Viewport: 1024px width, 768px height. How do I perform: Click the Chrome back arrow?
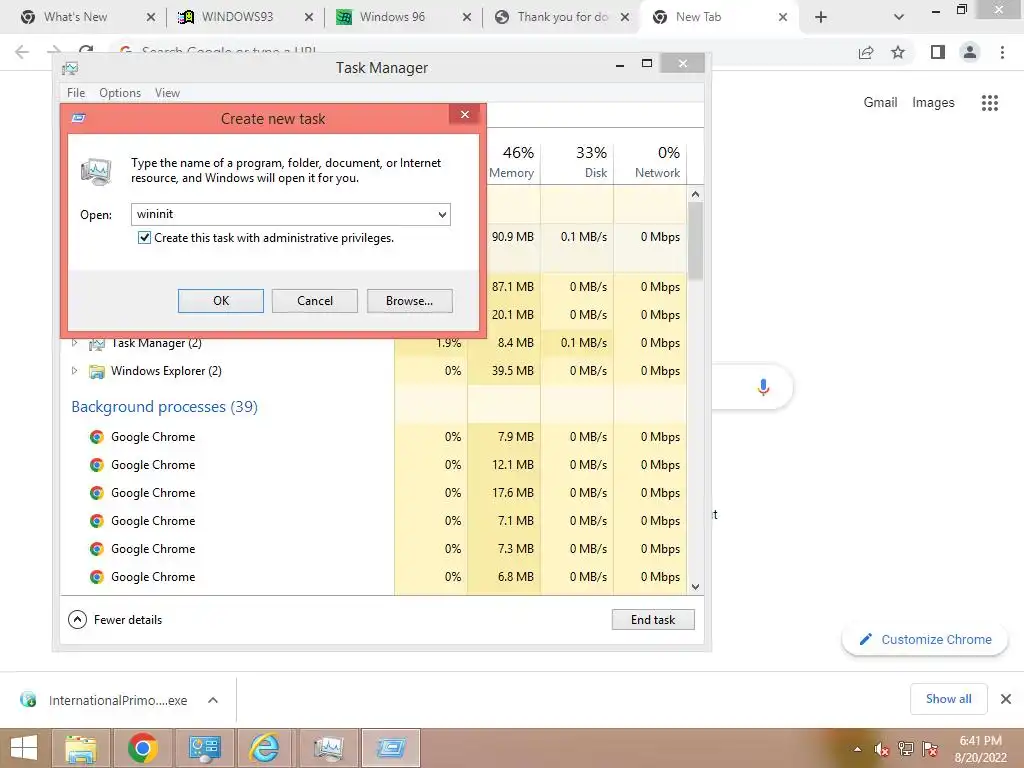(x=22, y=52)
